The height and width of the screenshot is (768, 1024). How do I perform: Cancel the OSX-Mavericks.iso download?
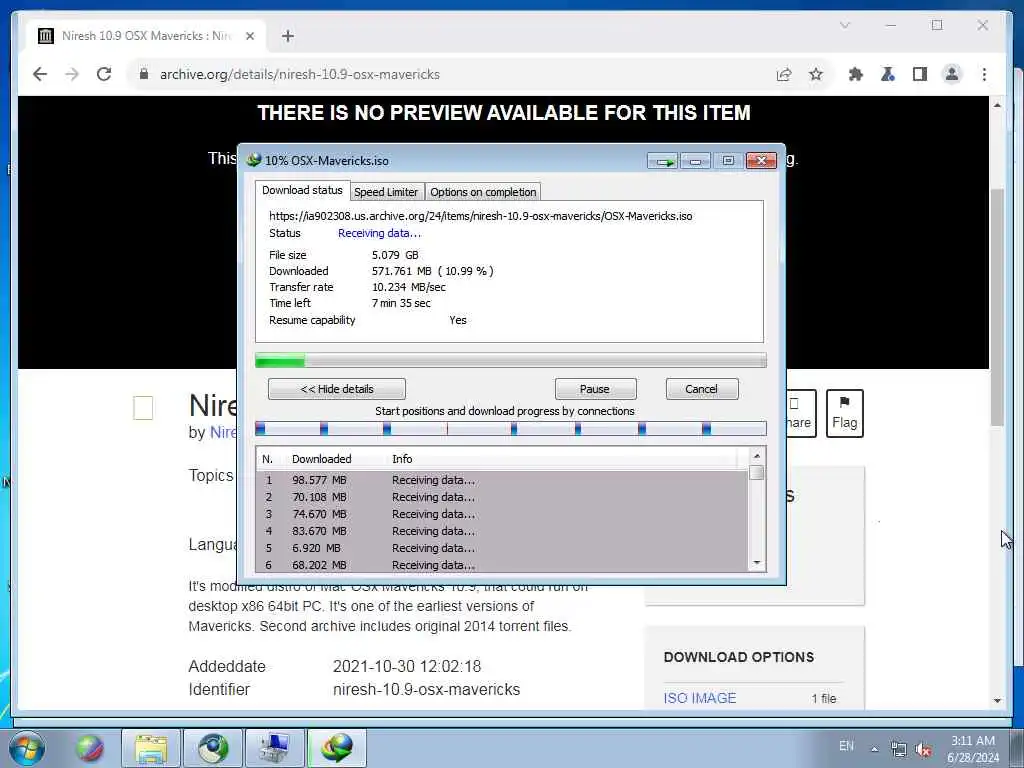pyautogui.click(x=702, y=389)
